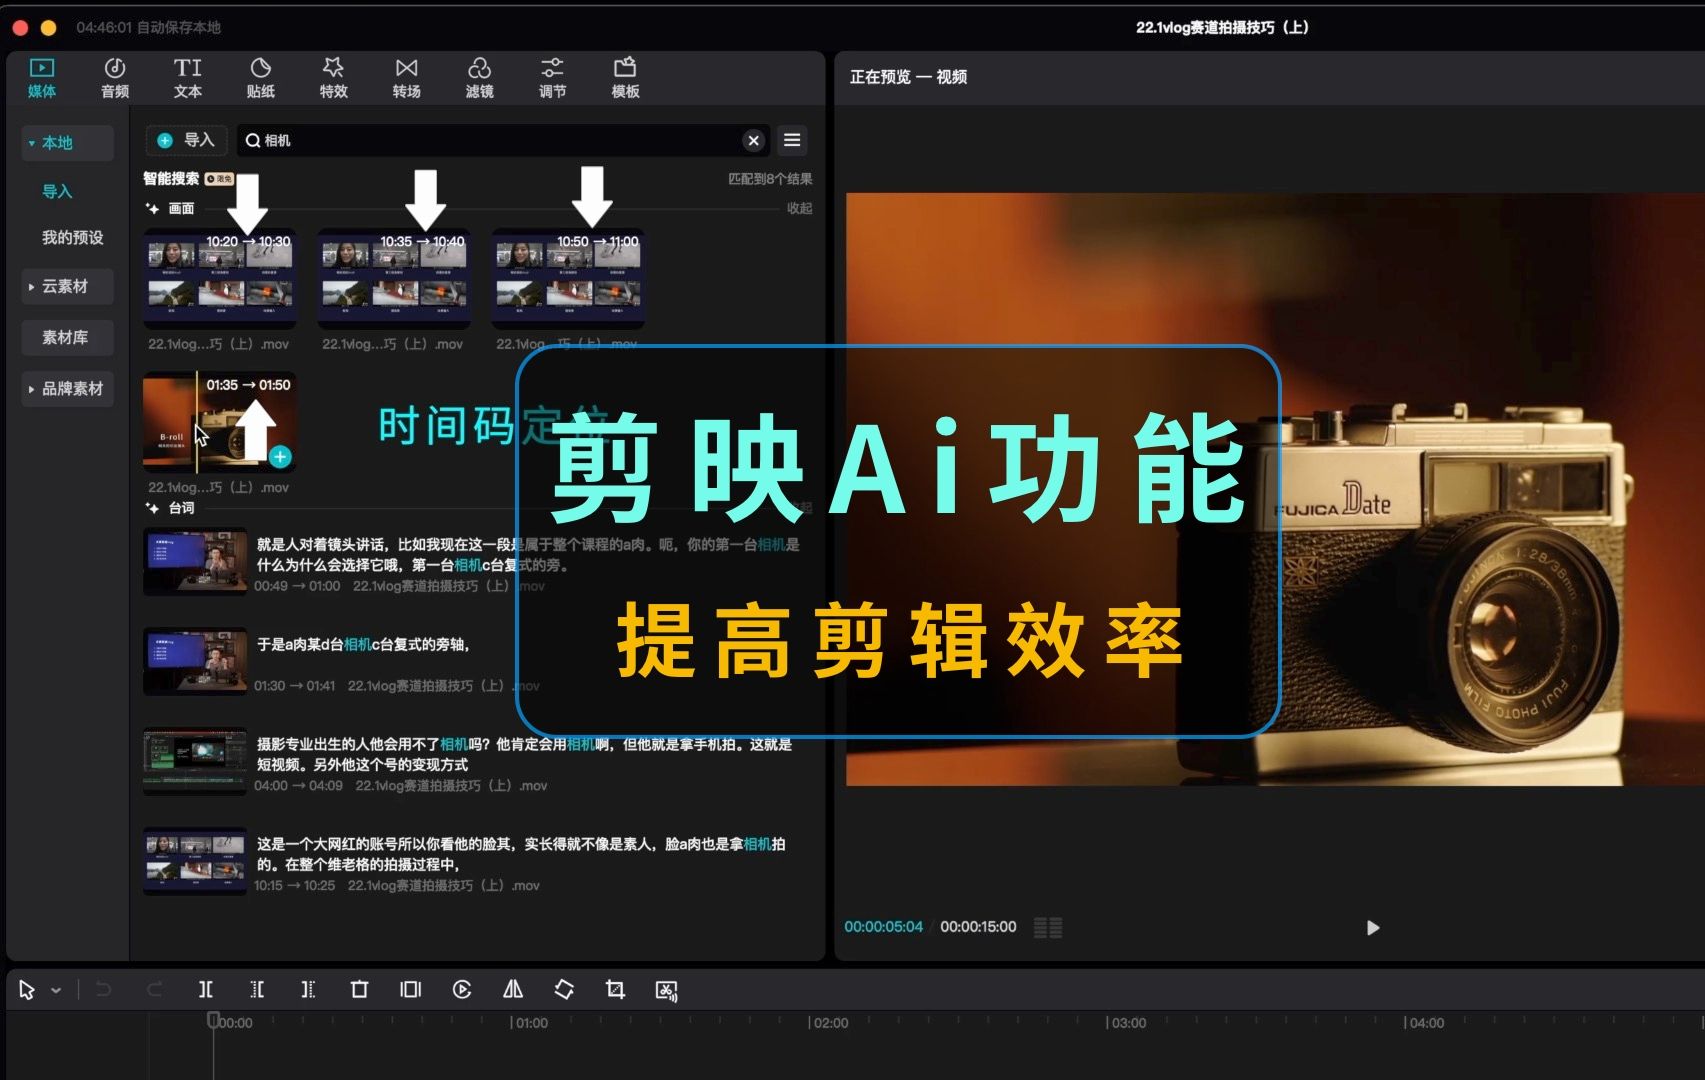The height and width of the screenshot is (1080, 1705).
Task: Open the 素材库 material library
Action: pyautogui.click(x=67, y=338)
